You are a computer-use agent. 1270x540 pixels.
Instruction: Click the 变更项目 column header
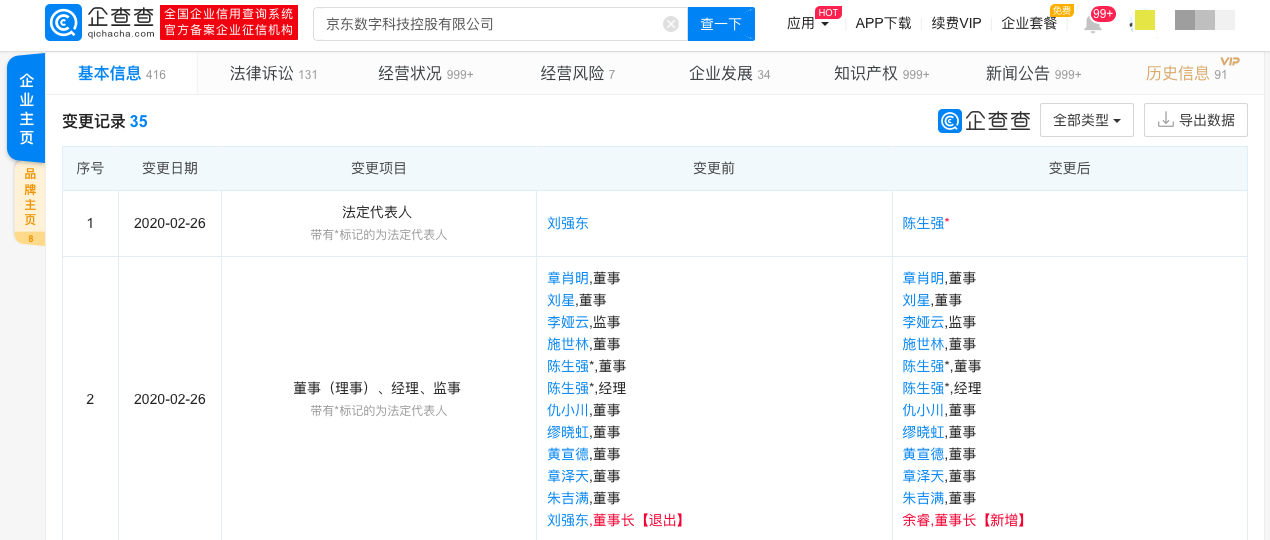379,168
